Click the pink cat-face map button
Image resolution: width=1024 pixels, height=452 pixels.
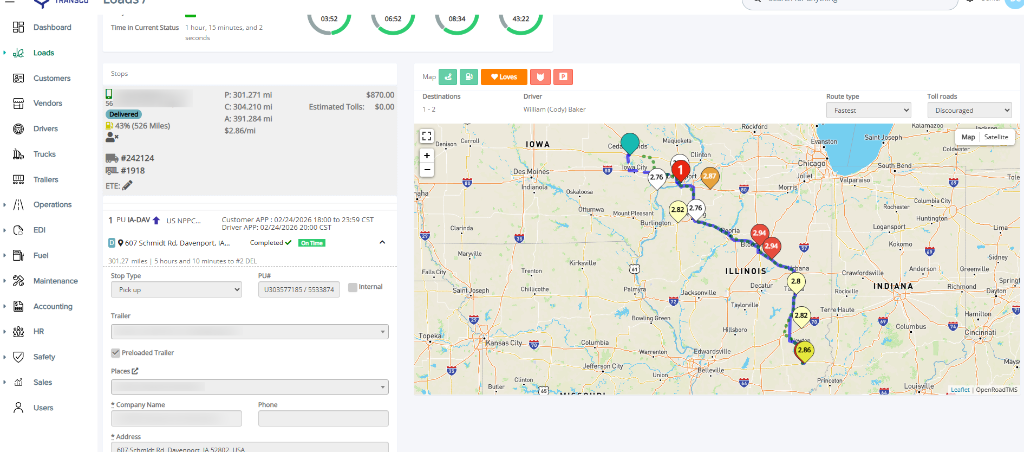click(x=540, y=77)
